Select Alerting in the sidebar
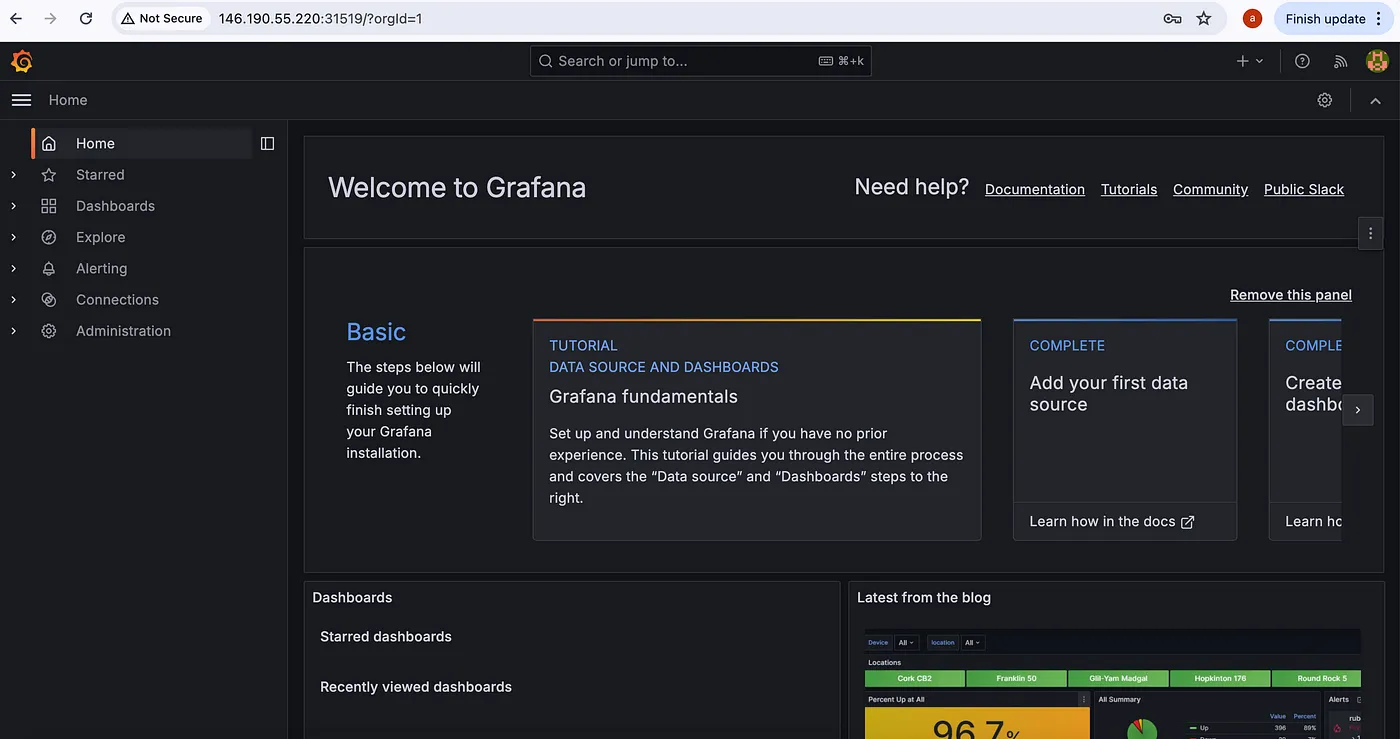Viewport: 1400px width, 739px height. [x=101, y=269]
